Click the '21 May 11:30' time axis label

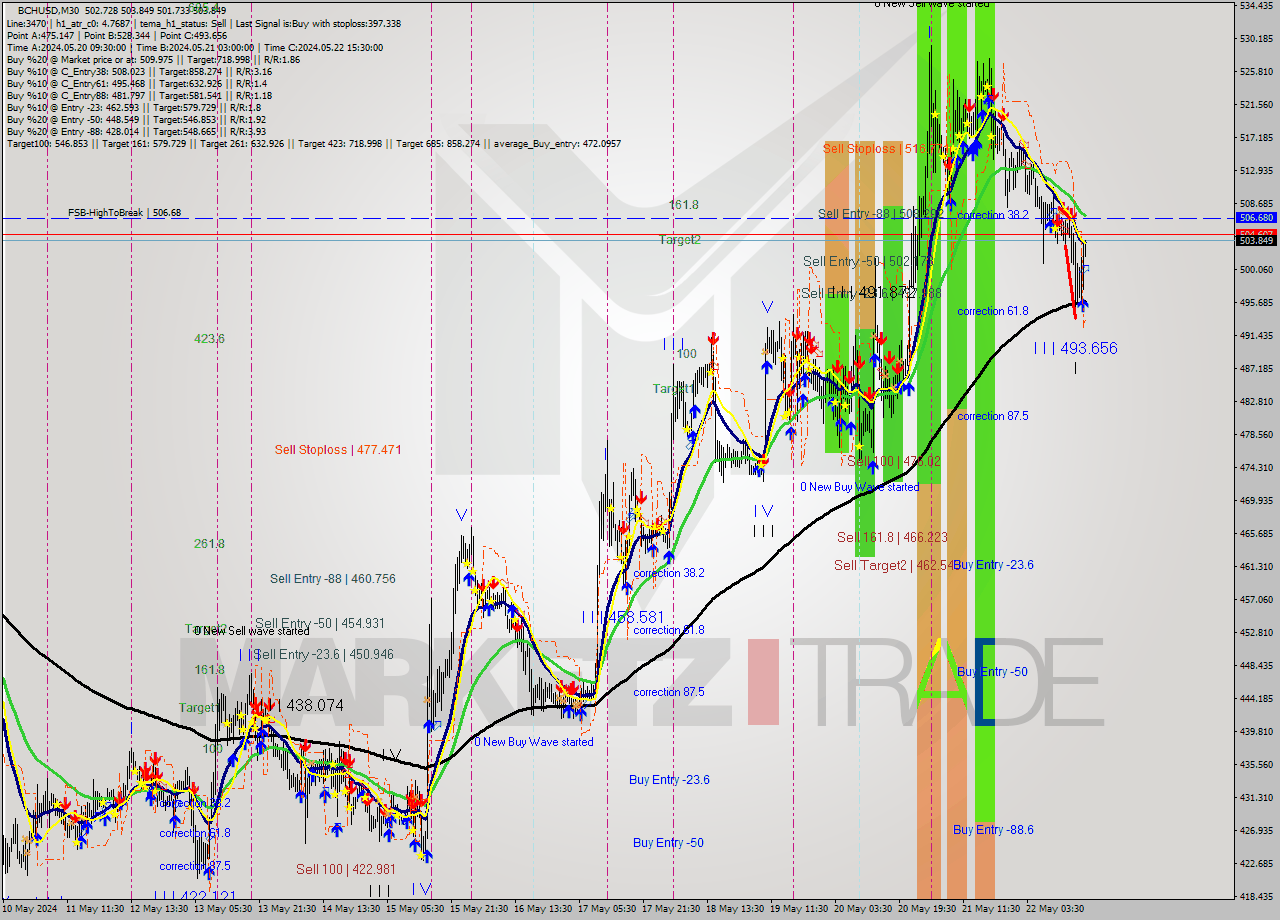(991, 909)
